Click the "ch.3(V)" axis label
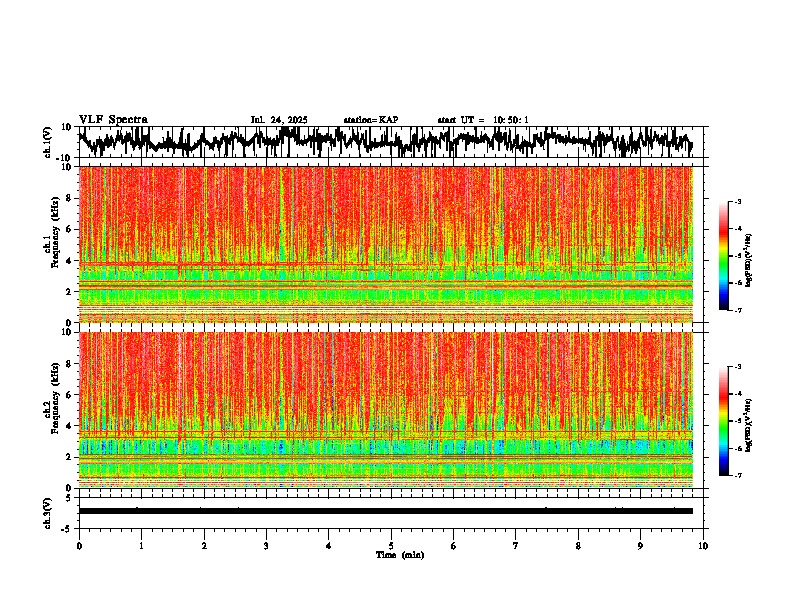This screenshot has width=792, height=612. click(x=48, y=513)
